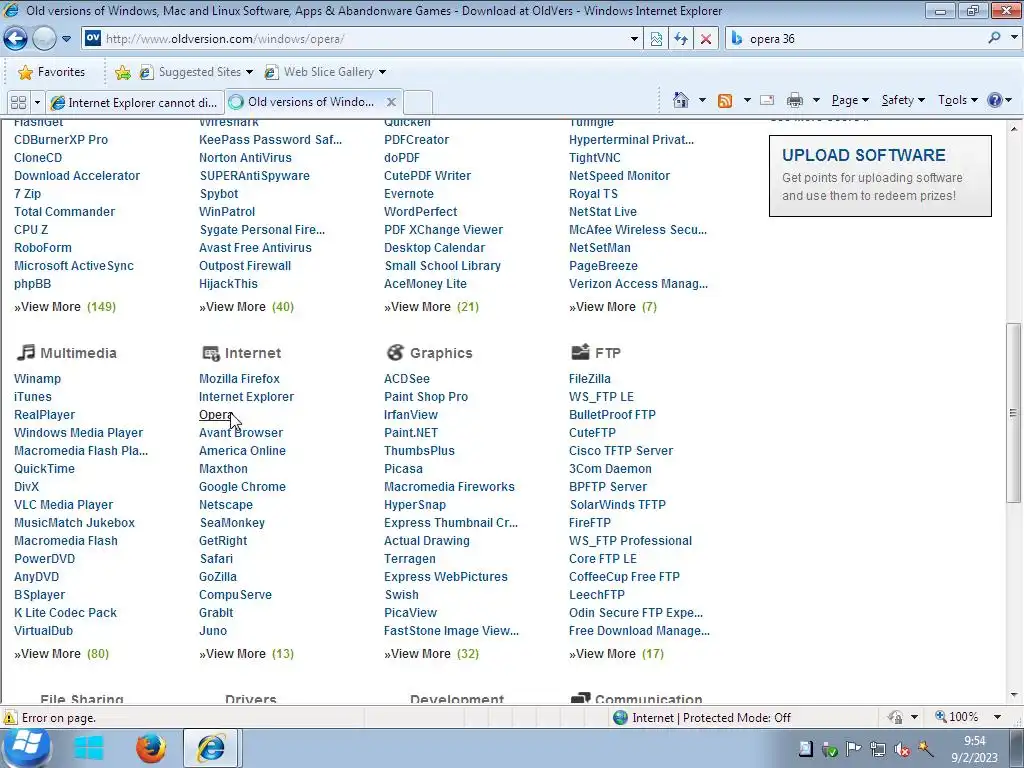The height and width of the screenshot is (768, 1024).
Task: Open the Paint.NET link
Action: coord(411,433)
